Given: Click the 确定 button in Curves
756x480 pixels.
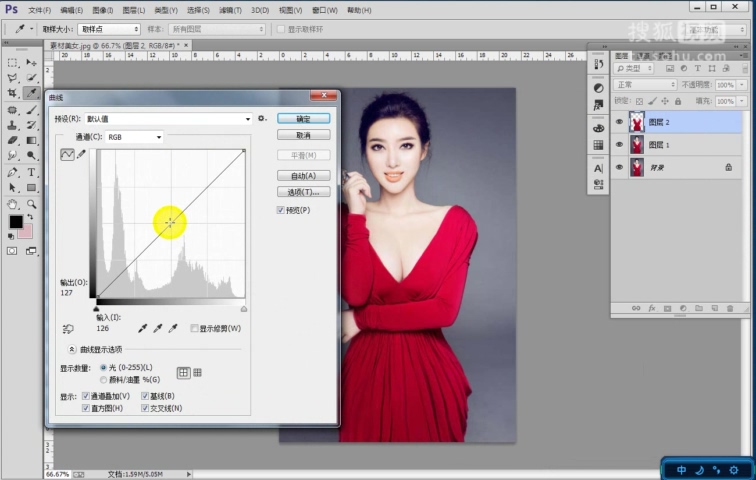Looking at the screenshot, I should coord(304,119).
